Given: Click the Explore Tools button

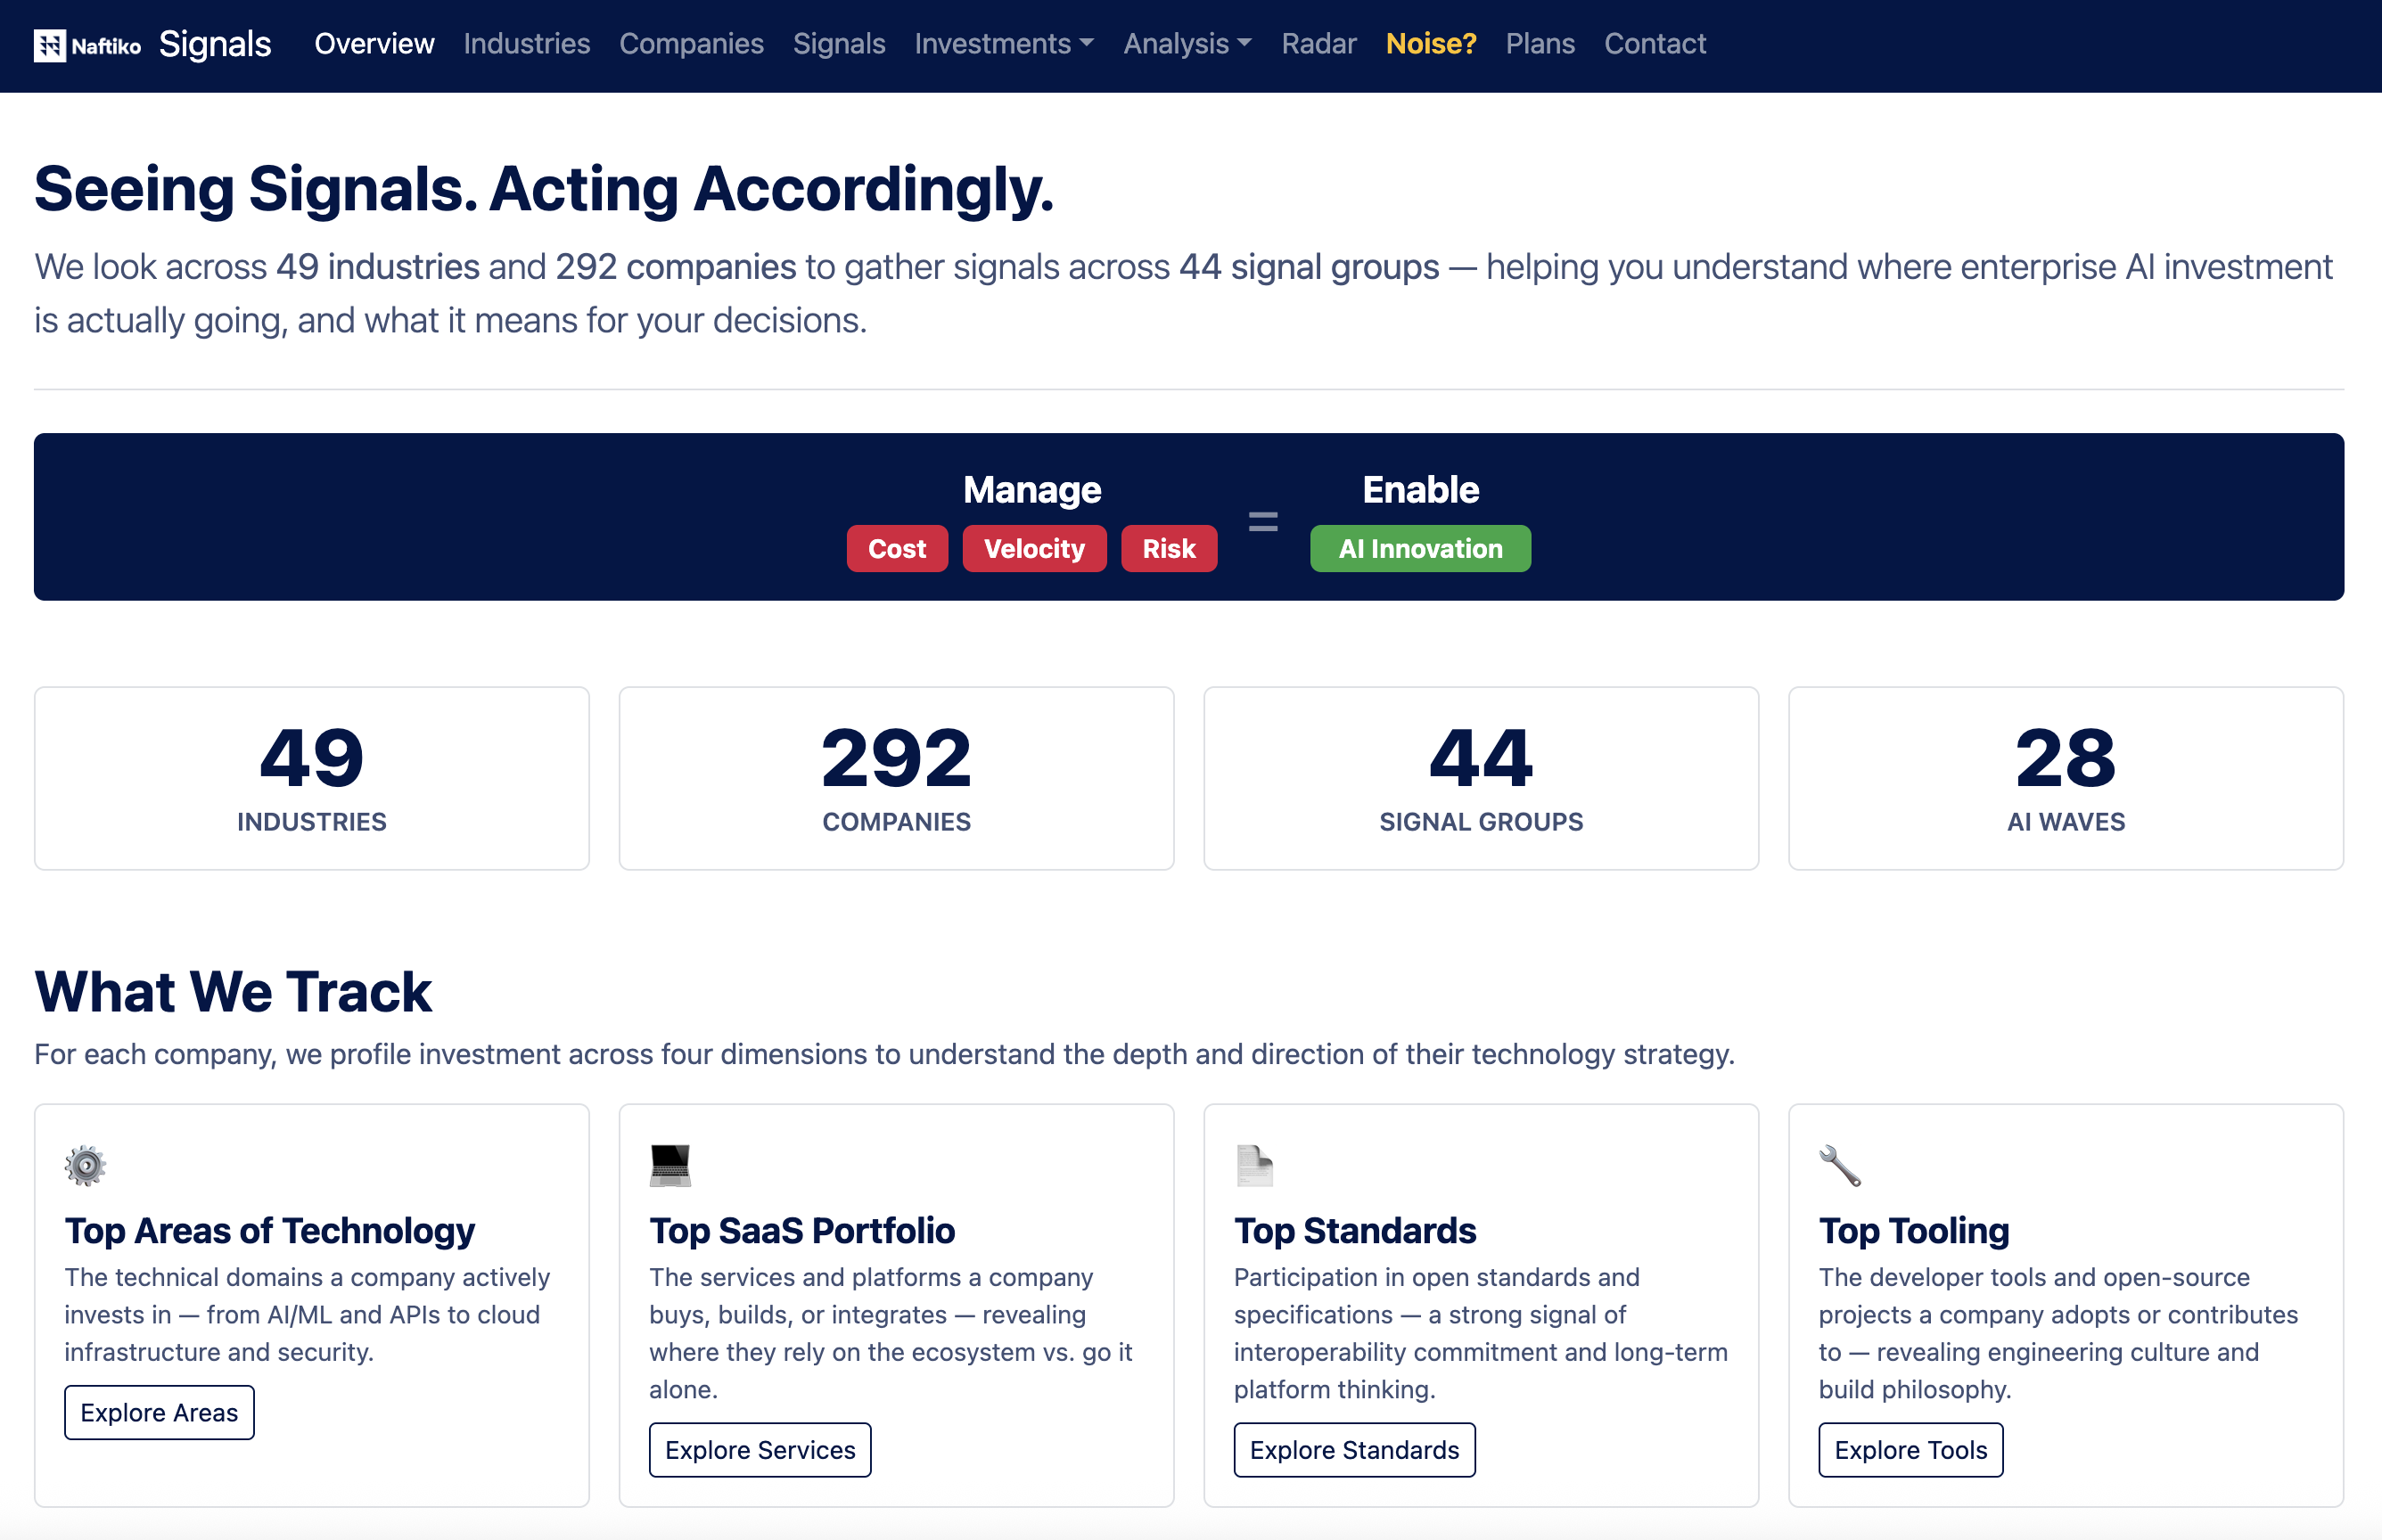Looking at the screenshot, I should coord(1910,1449).
